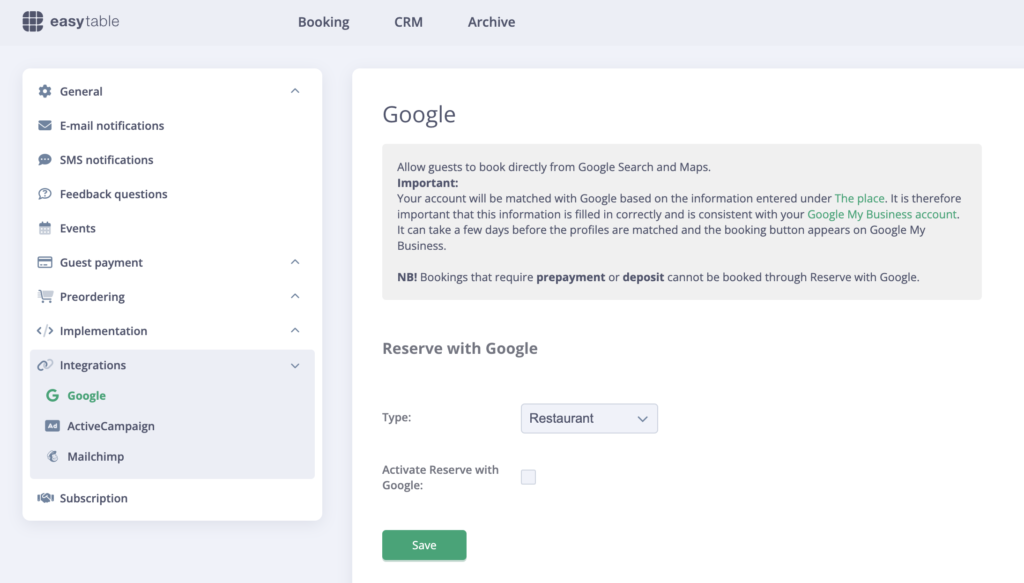Go to the Booking tab
The width and height of the screenshot is (1024, 583).
coord(323,21)
